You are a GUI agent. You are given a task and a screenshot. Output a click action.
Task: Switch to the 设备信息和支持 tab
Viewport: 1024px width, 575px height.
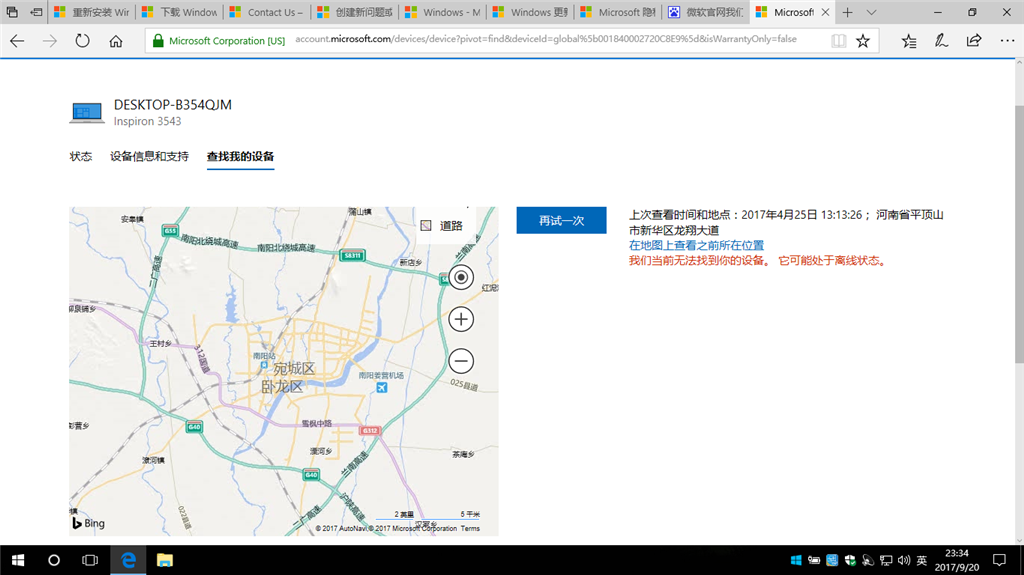150,157
